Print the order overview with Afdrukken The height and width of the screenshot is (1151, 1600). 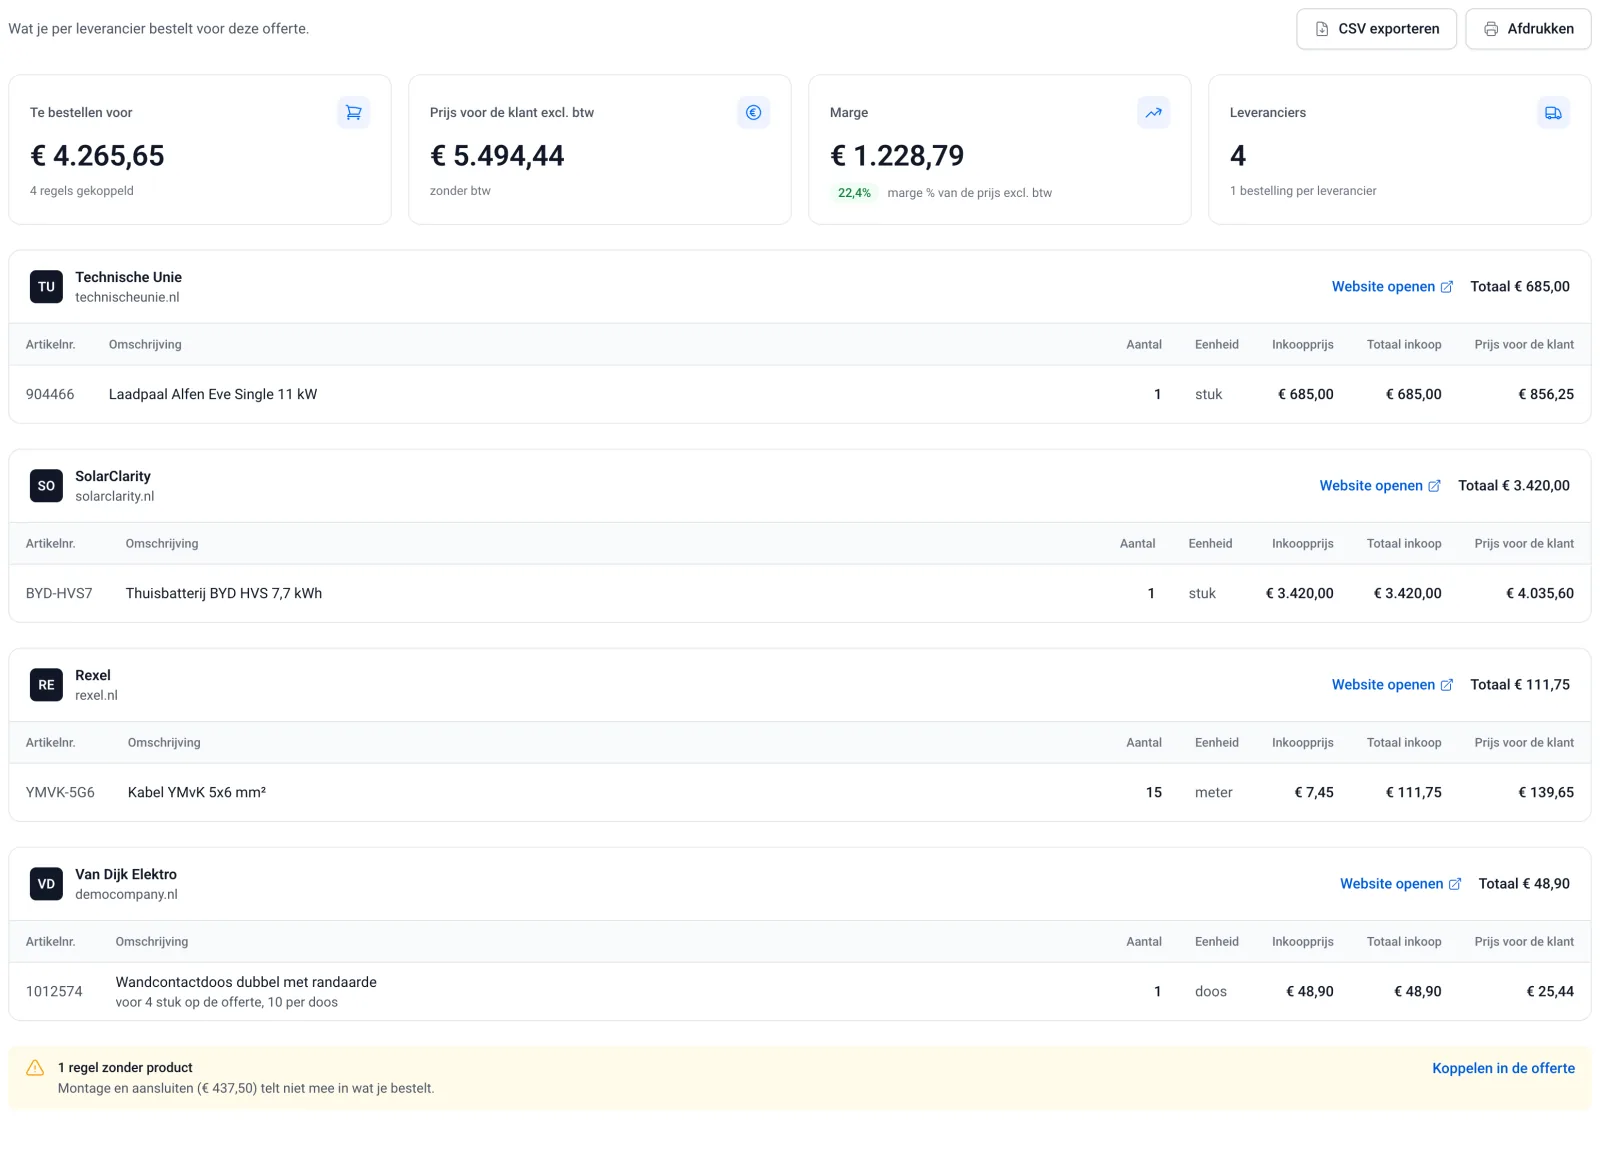pos(1528,29)
